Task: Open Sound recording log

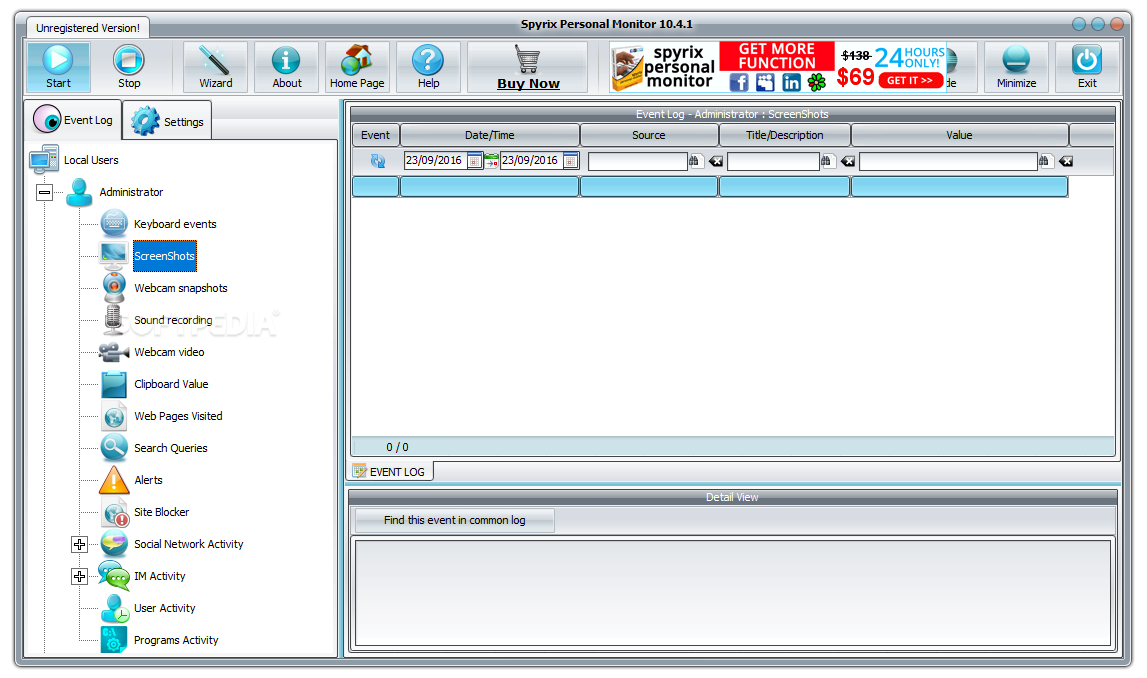Action: point(173,320)
